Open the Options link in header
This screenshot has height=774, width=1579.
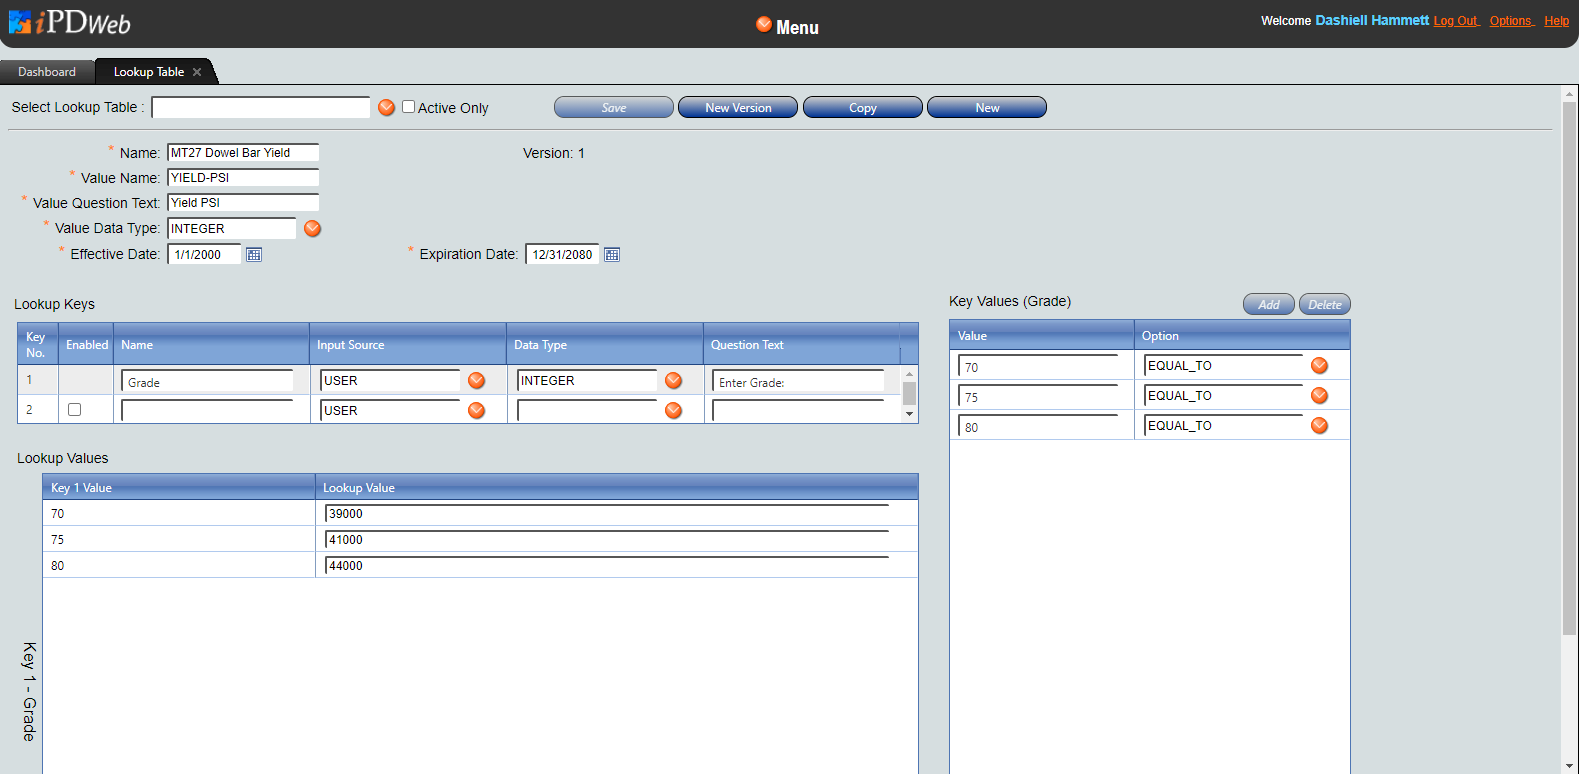(x=1510, y=21)
